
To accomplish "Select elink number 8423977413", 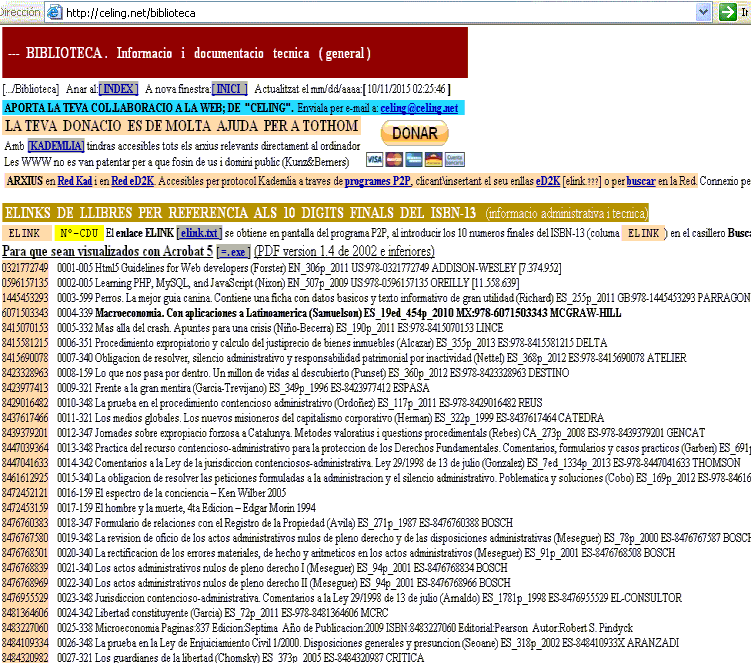I will click(x=25, y=388).
